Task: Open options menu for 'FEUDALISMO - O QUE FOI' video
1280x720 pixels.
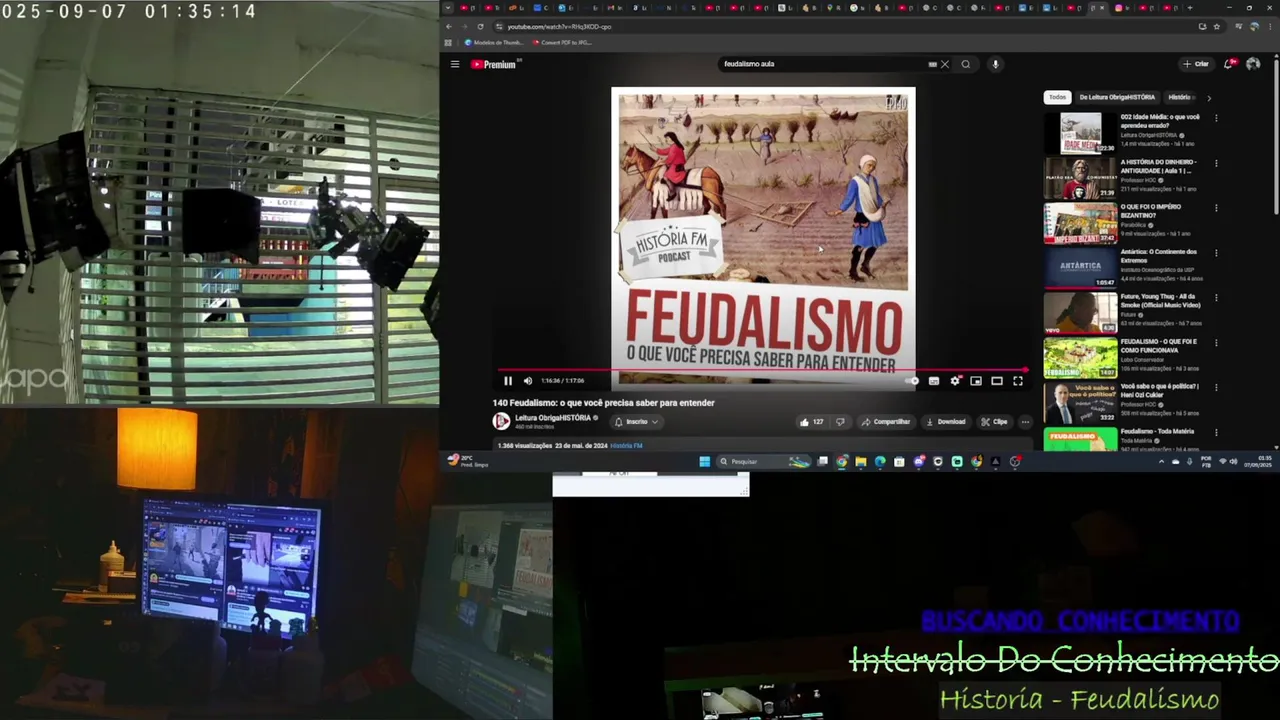Action: click(x=1216, y=343)
